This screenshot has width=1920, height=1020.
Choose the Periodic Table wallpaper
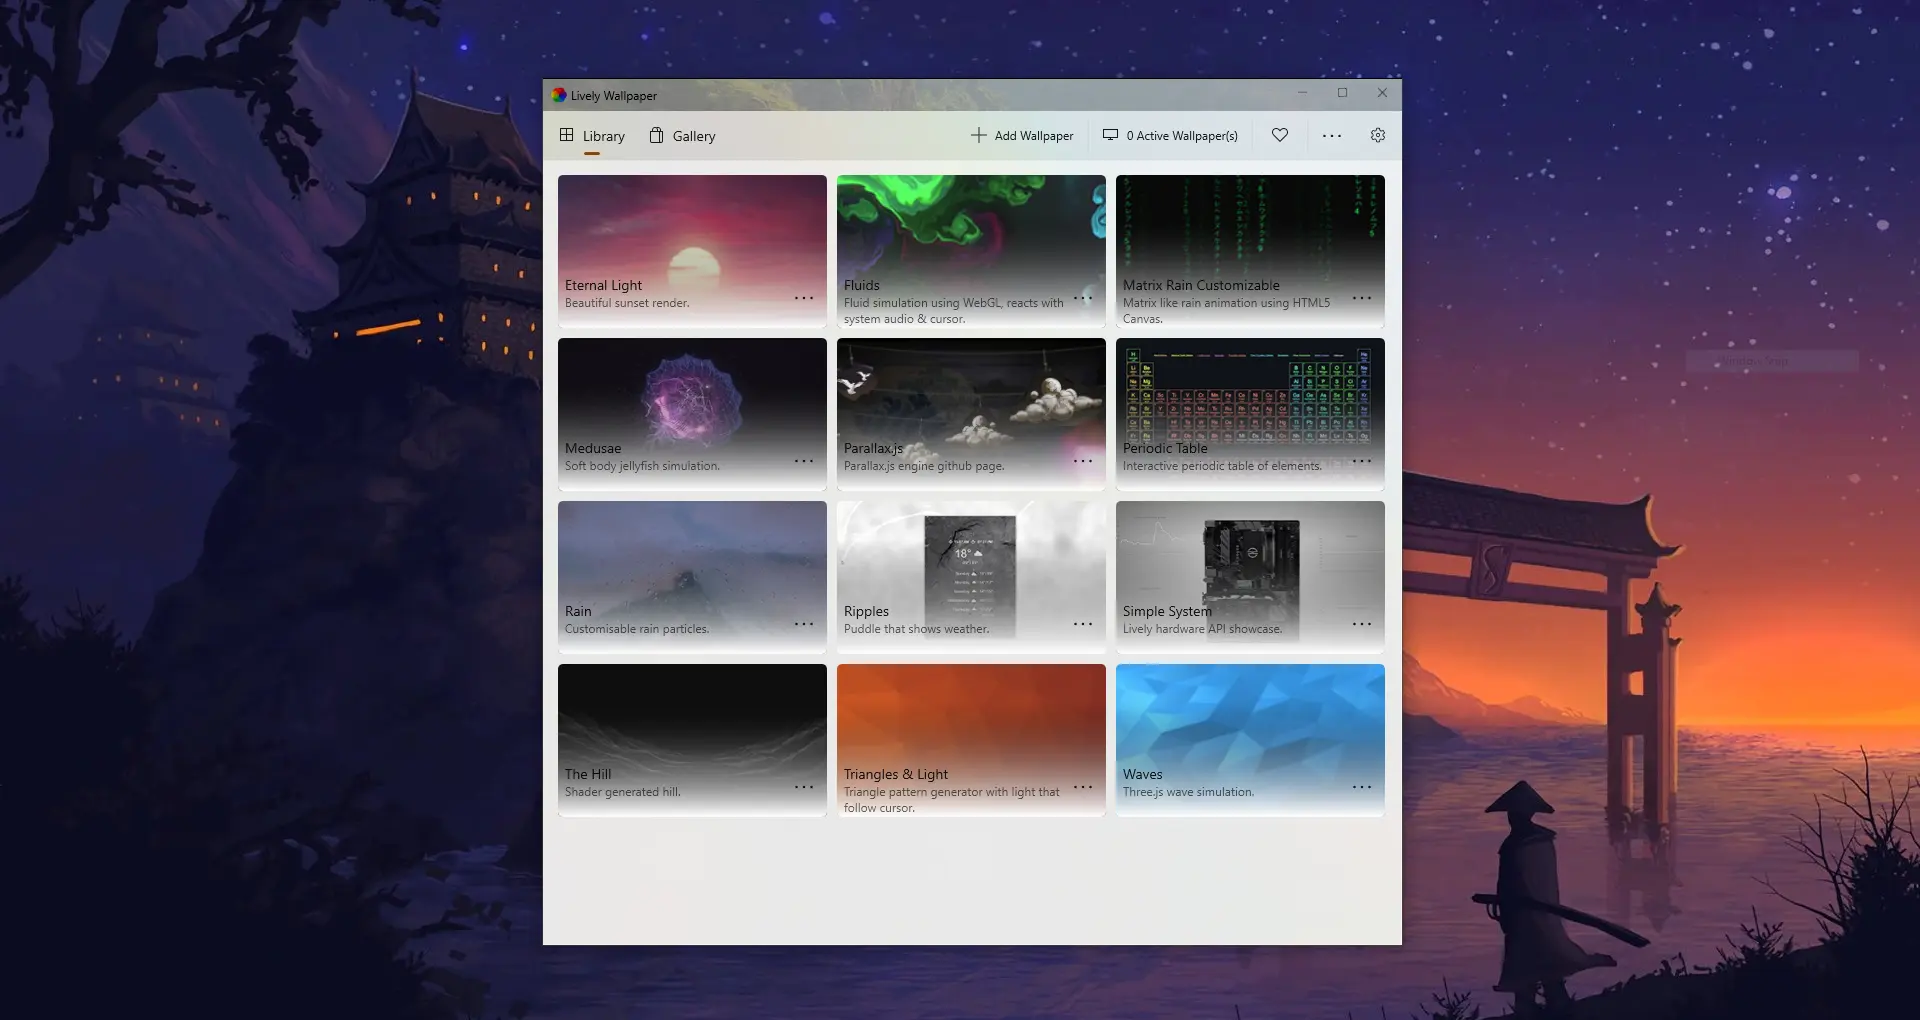1250,400
